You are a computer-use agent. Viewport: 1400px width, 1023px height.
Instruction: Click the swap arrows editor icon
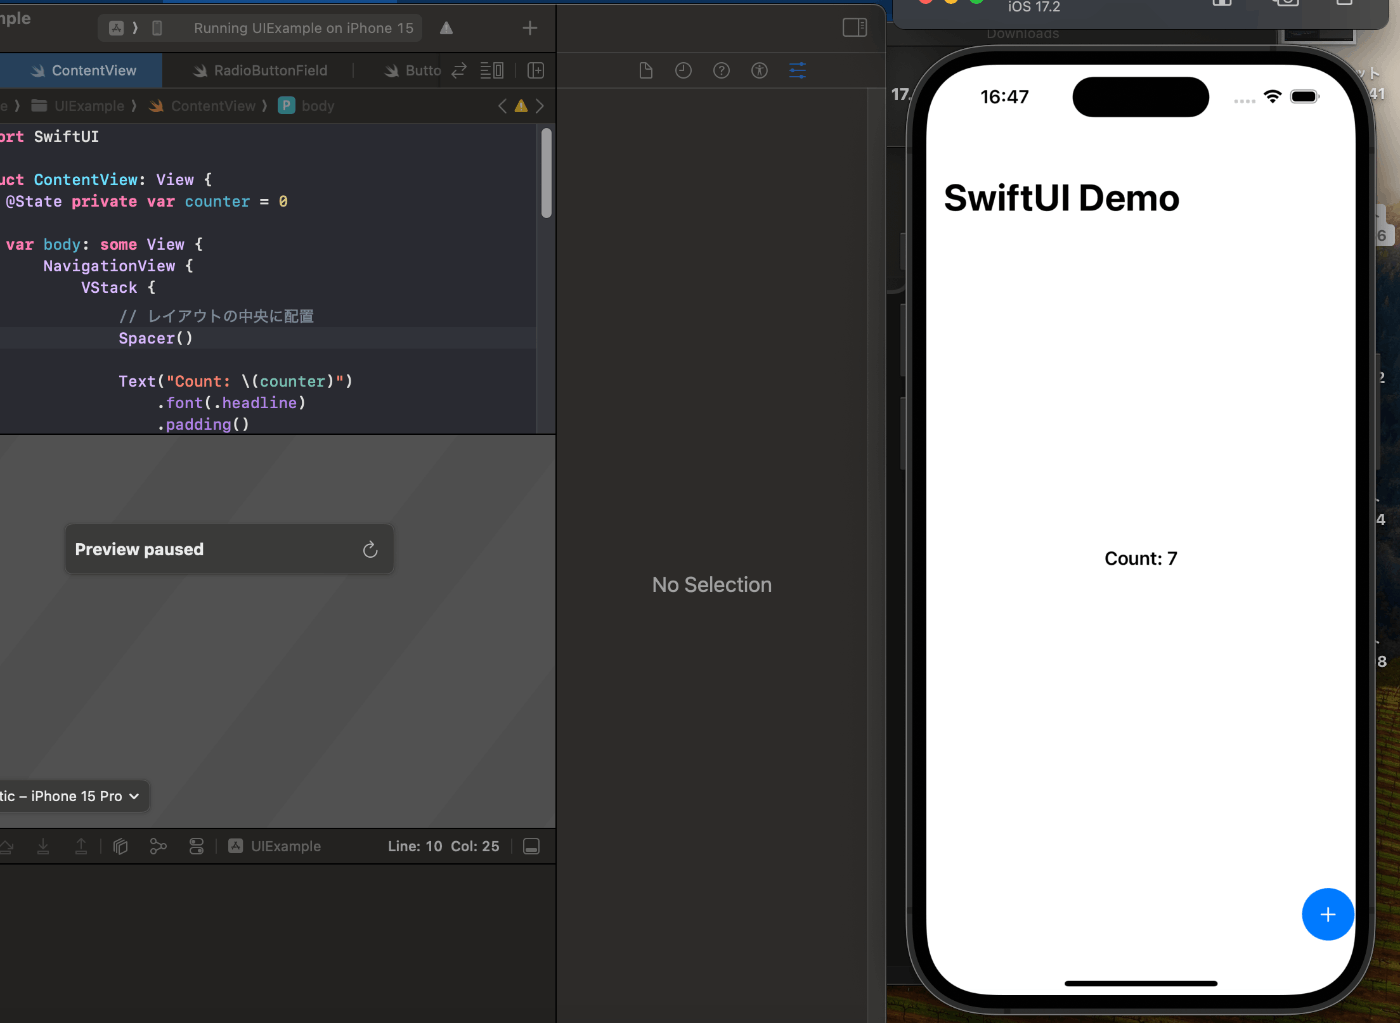tap(459, 70)
